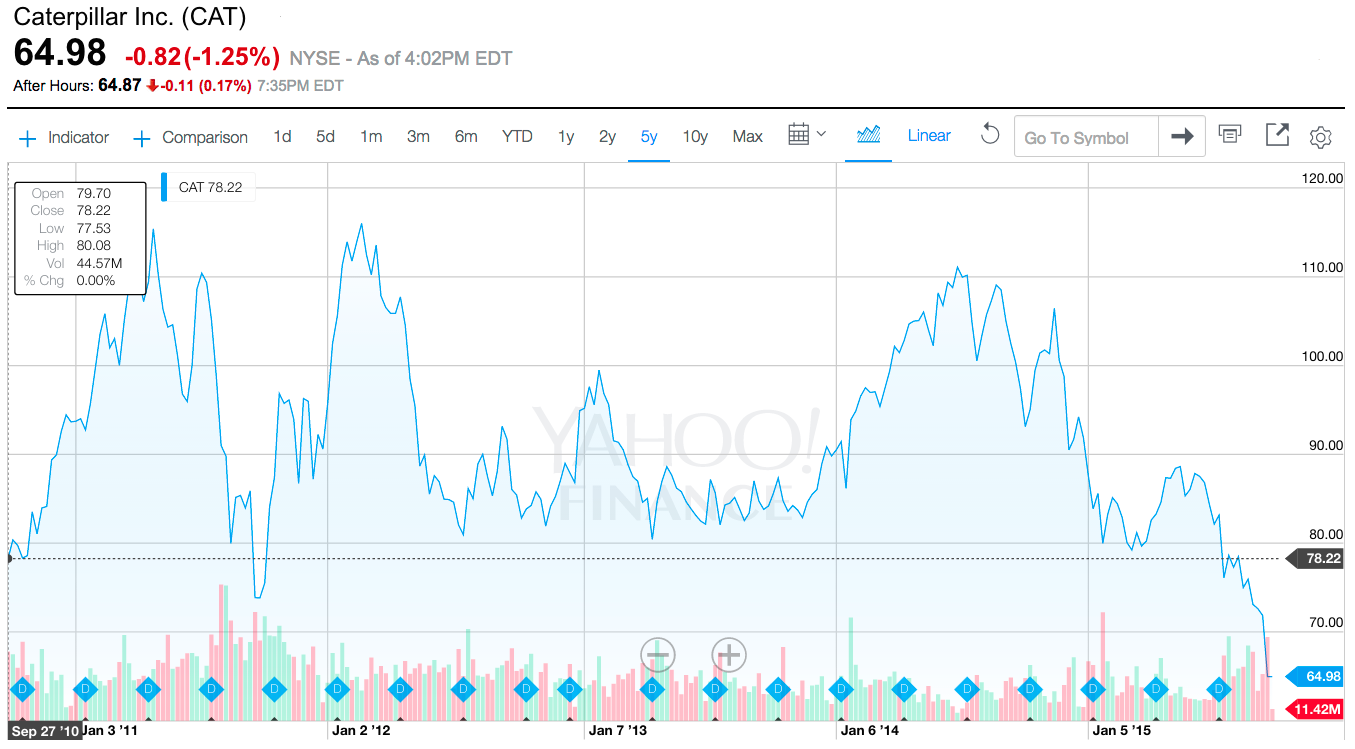Viewport: 1355px width, 749px height.
Task: Click the plus icon beside Comparison
Action: coord(142,138)
